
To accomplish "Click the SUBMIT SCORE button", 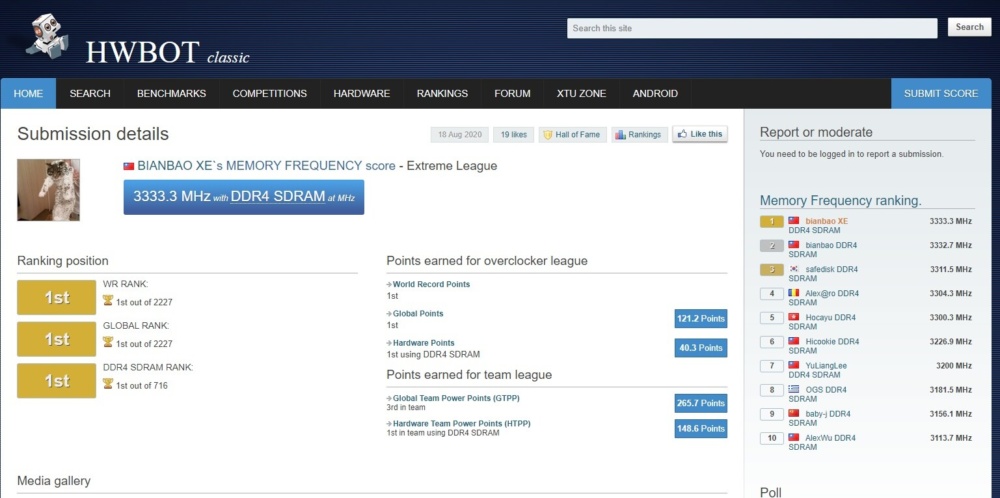I will tap(941, 94).
